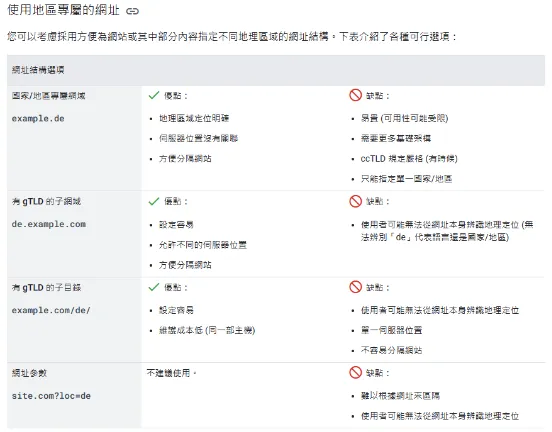552x432 pixels.
Task: Click green checkmark in example.de row
Action: (154, 95)
